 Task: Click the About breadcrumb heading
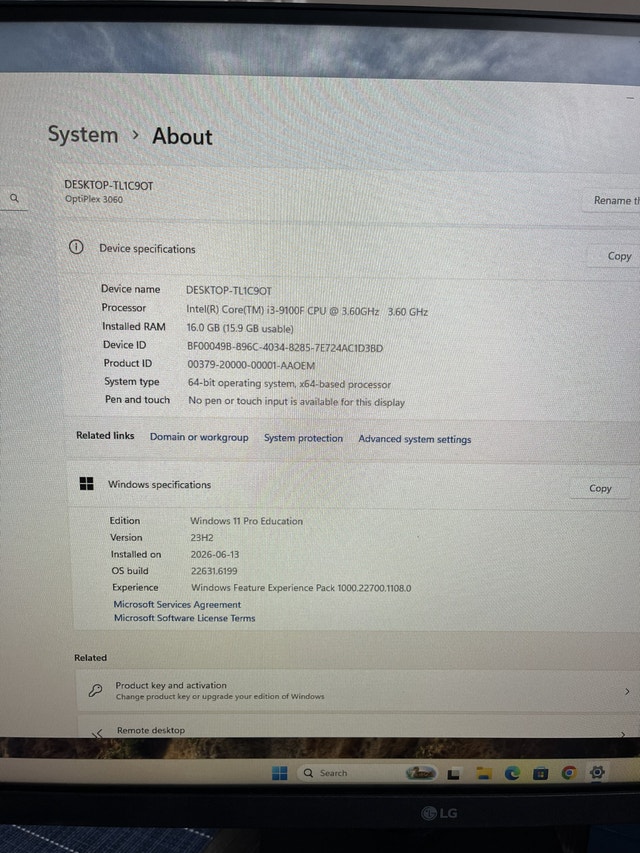coord(182,136)
